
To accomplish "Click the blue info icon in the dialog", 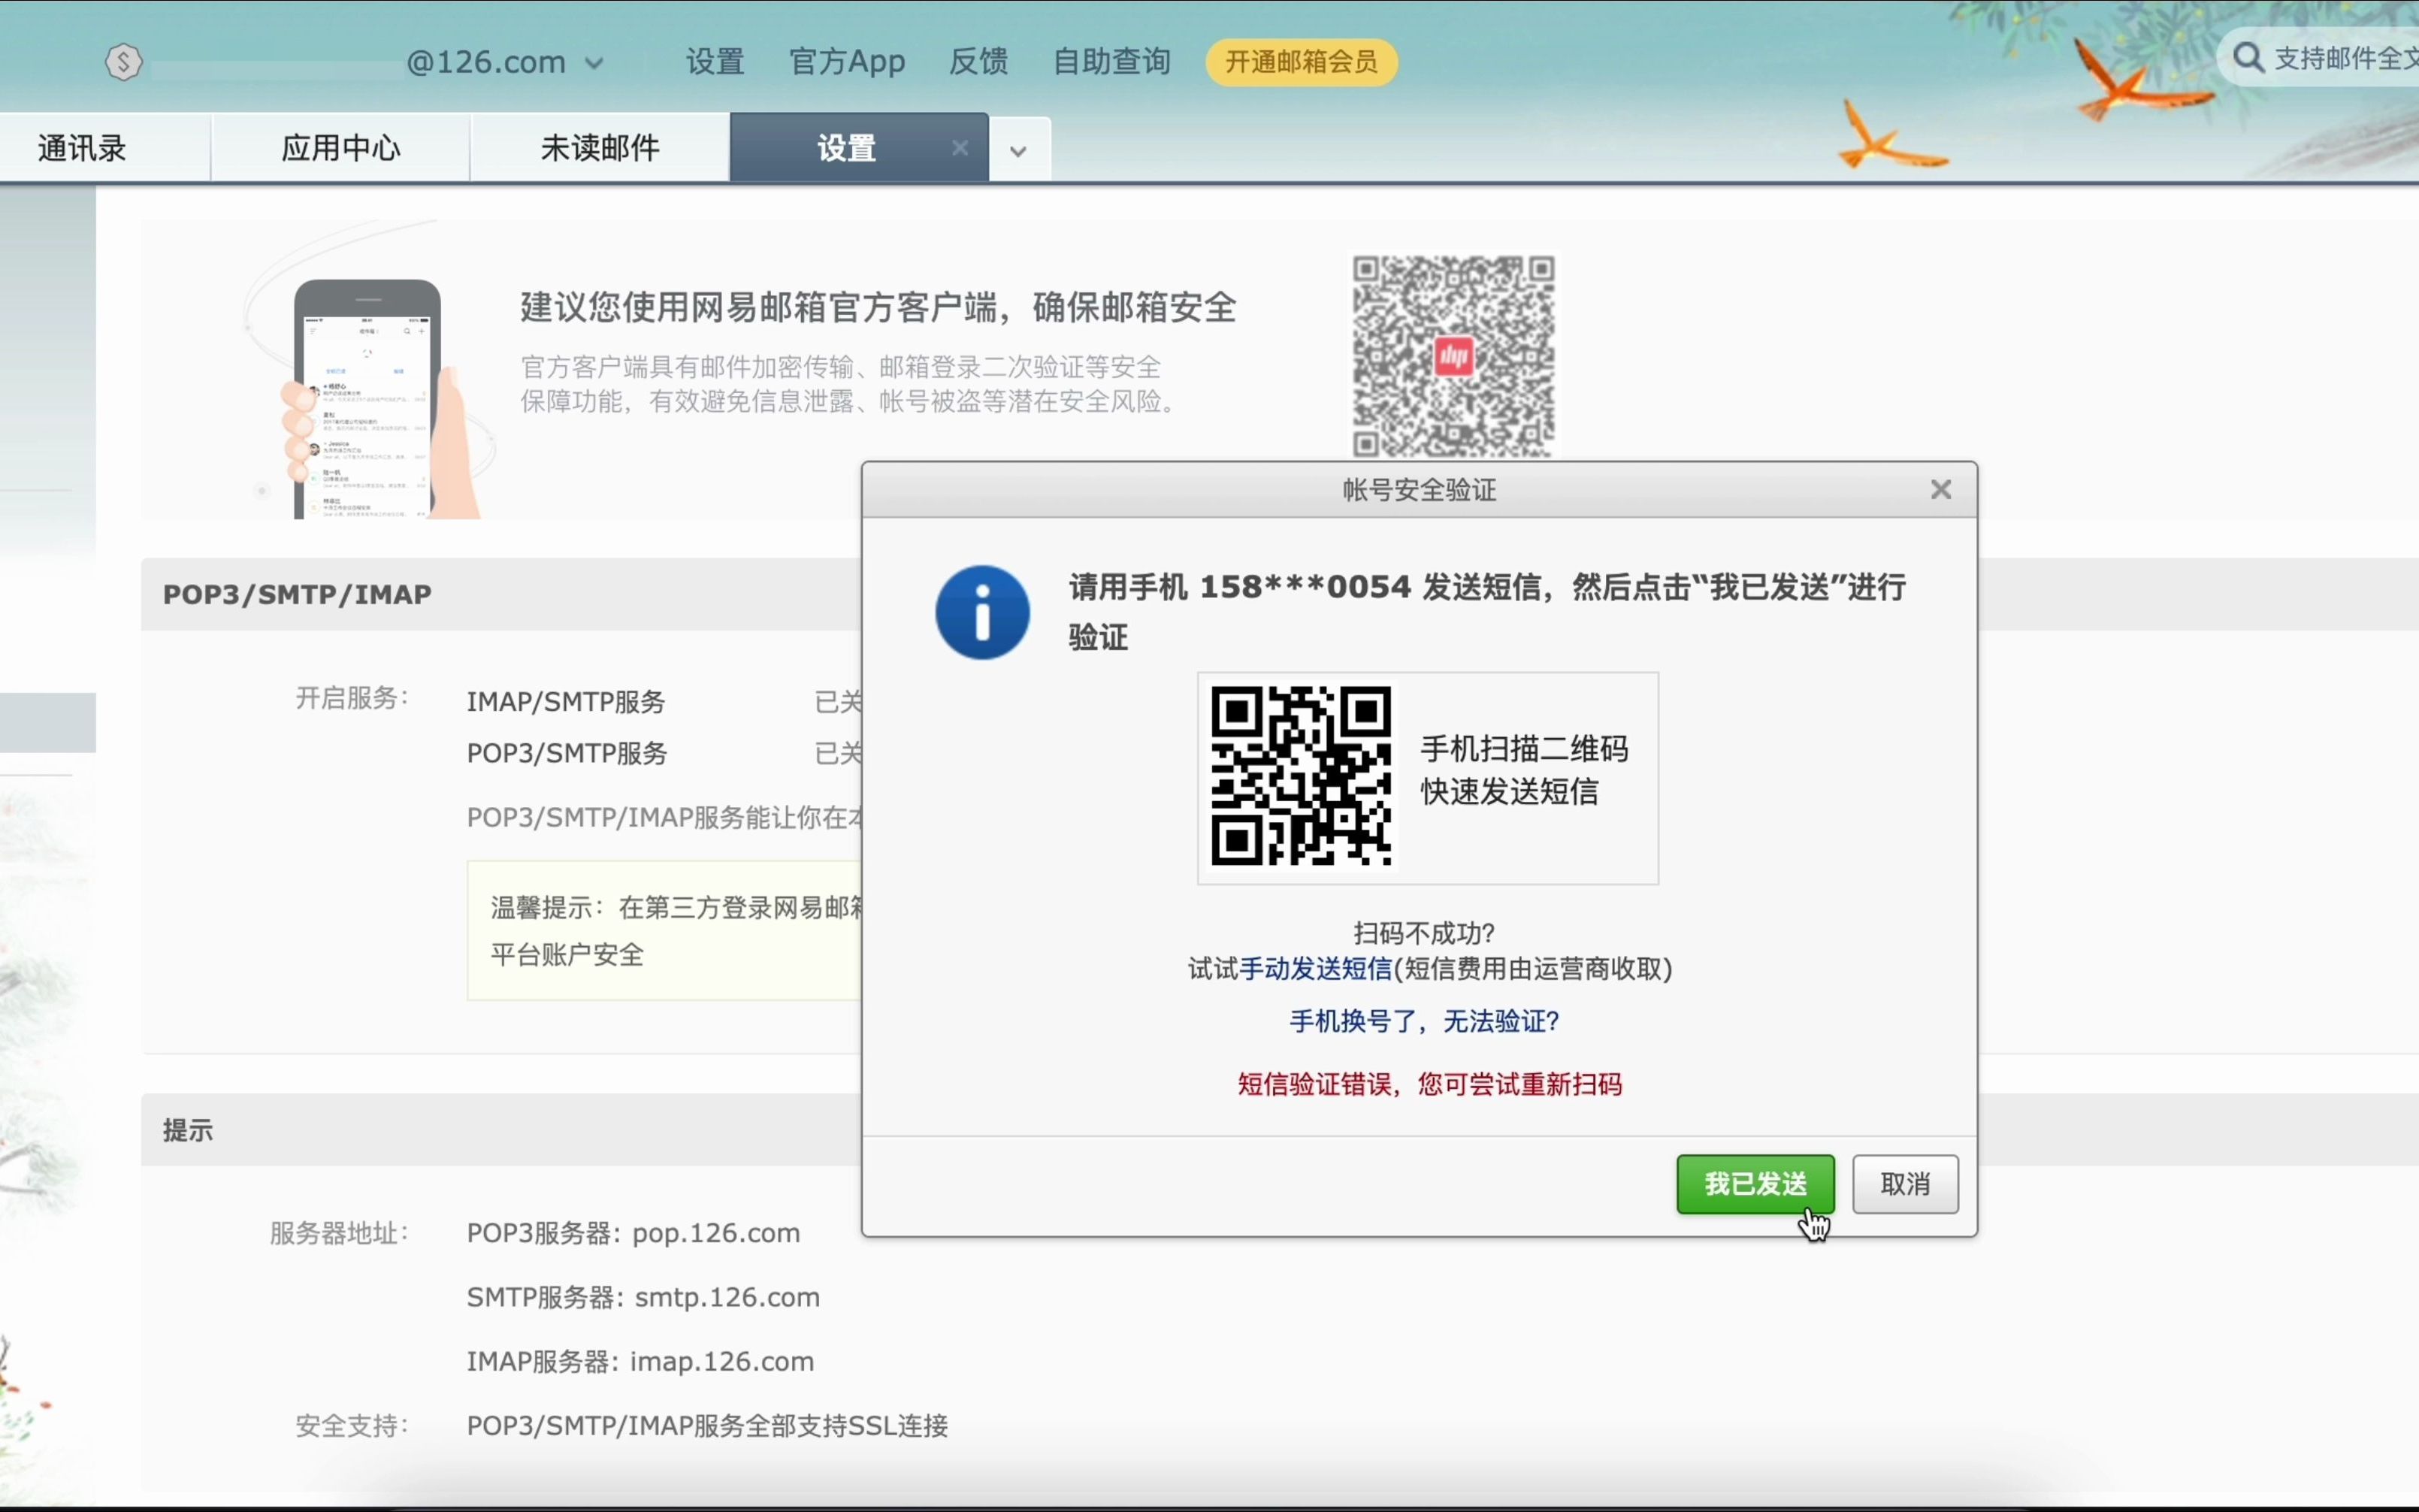I will (982, 612).
